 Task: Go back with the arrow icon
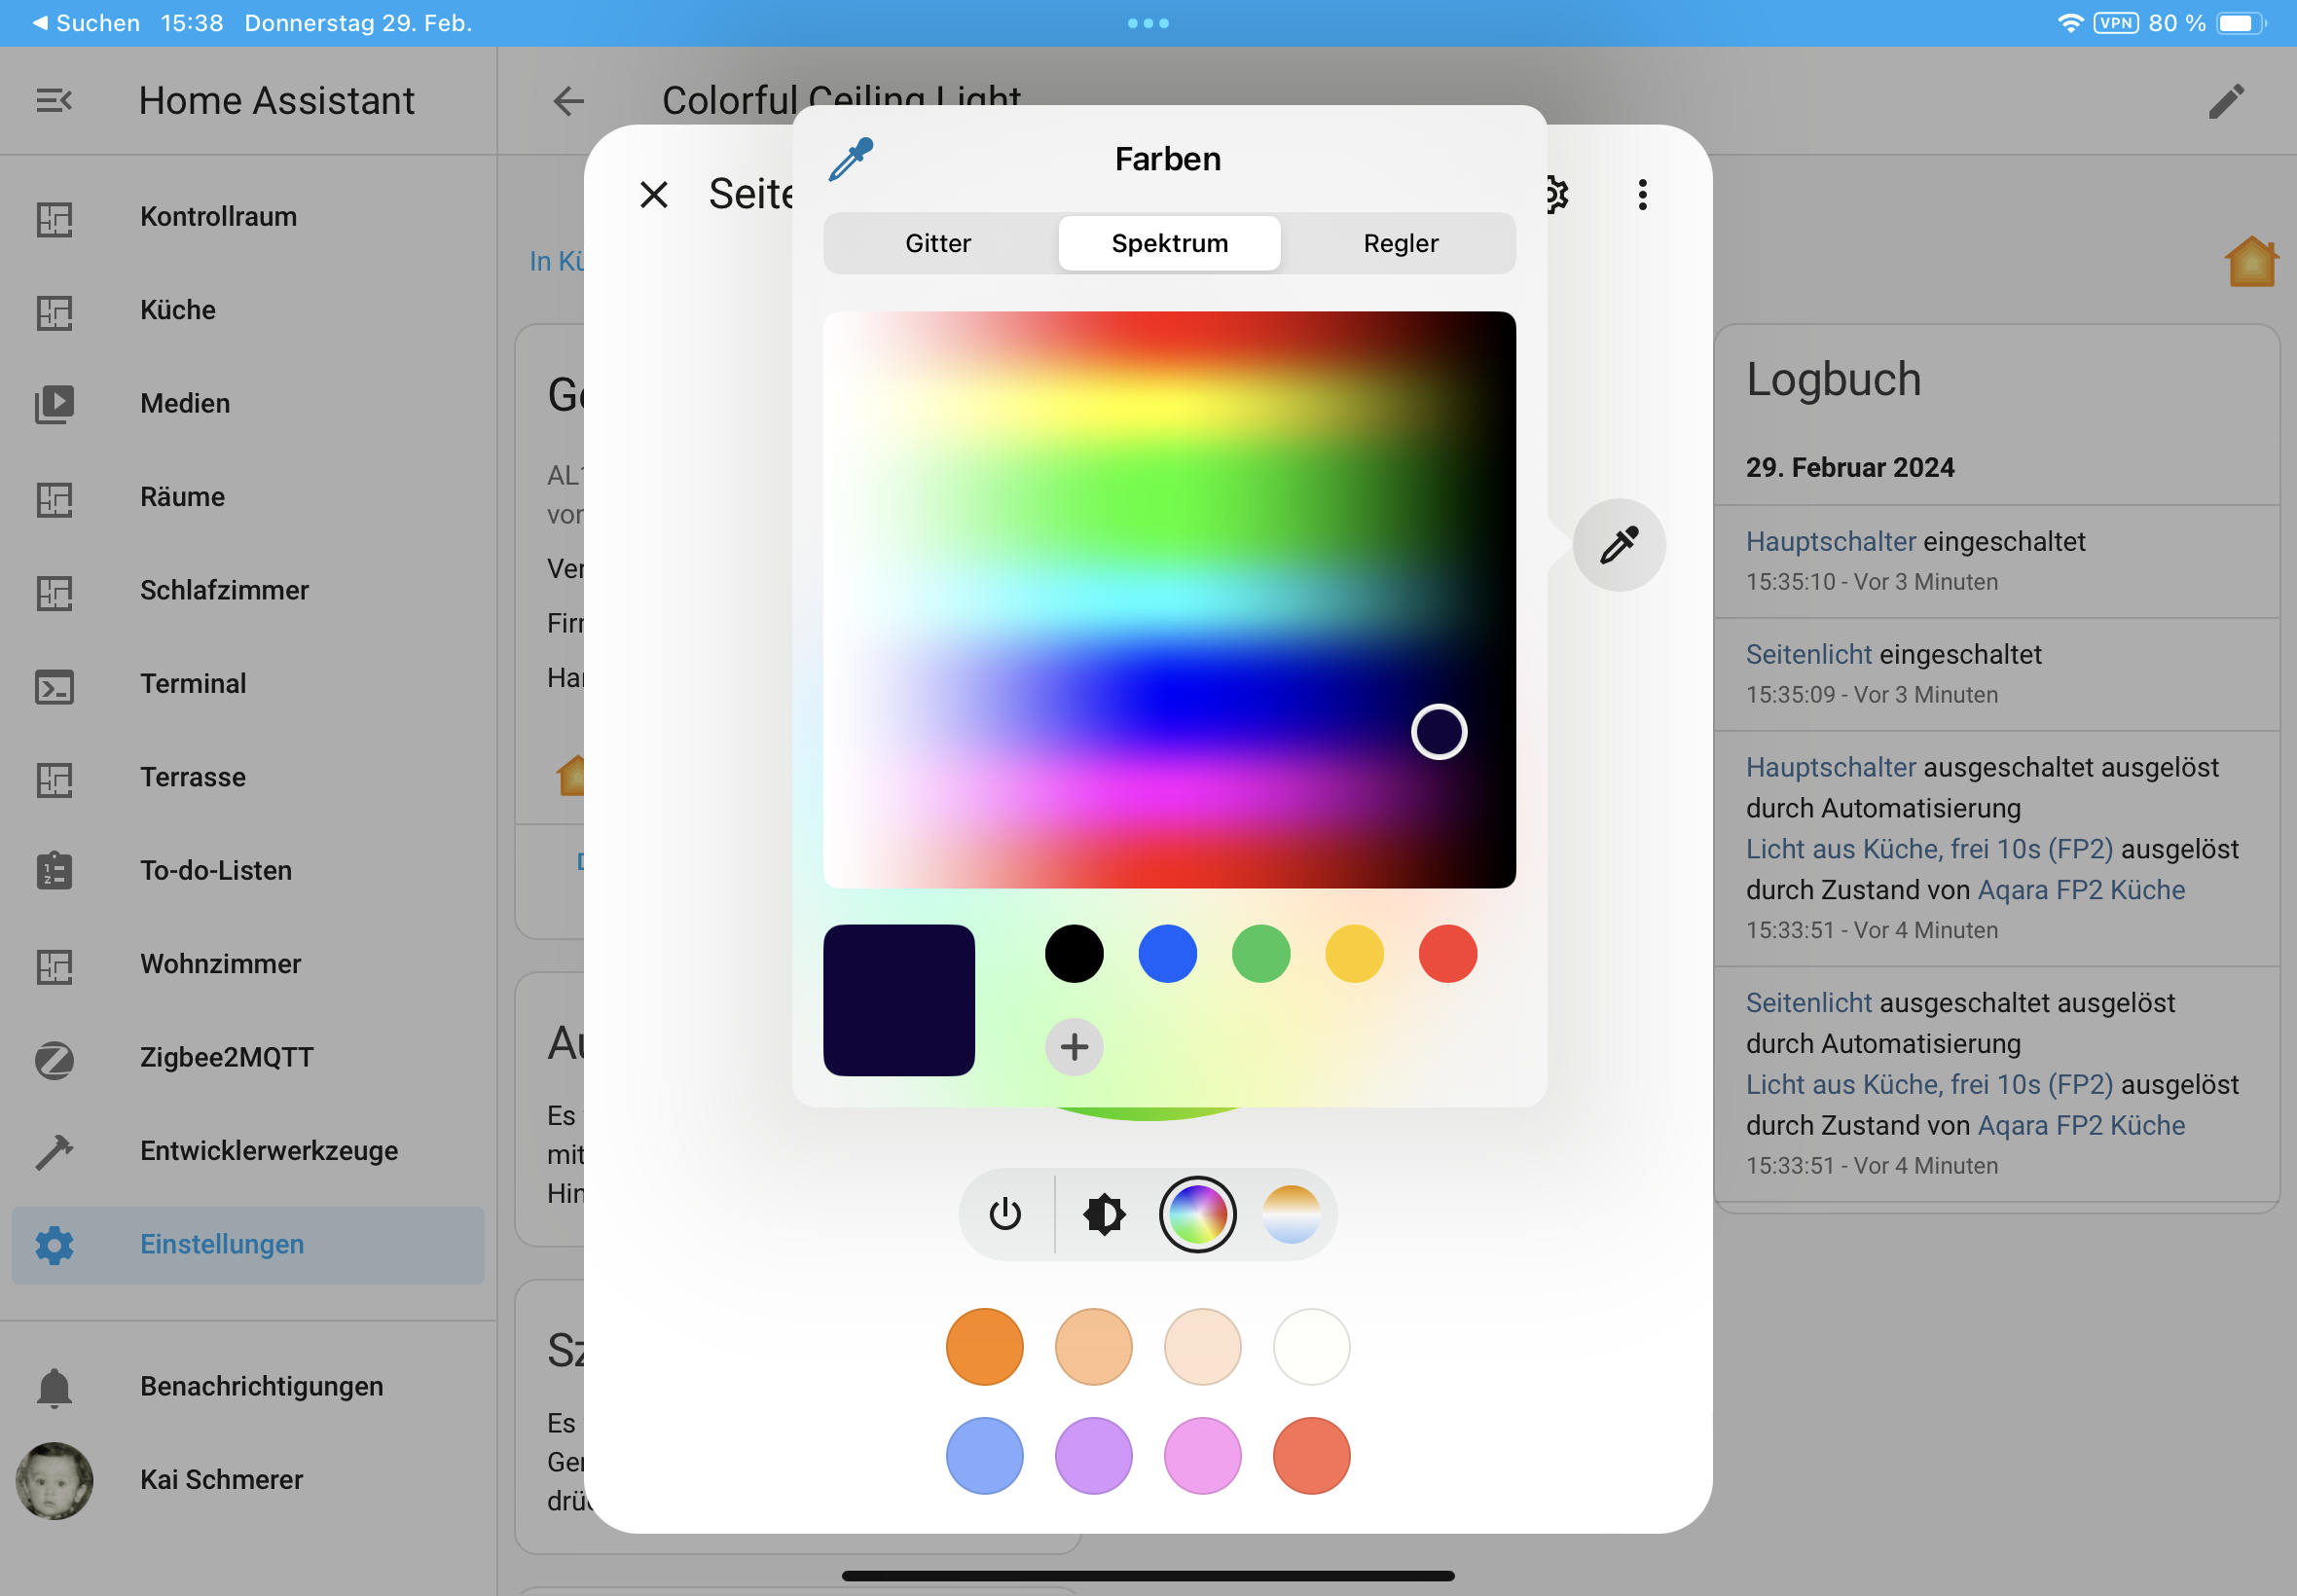[x=568, y=101]
